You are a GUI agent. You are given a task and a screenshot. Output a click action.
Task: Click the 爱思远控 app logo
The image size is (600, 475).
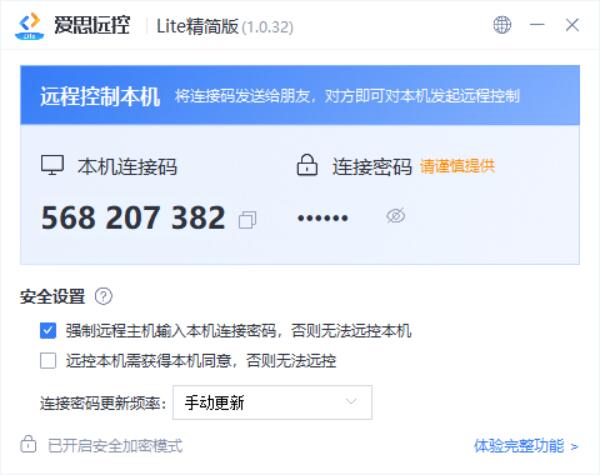pyautogui.click(x=29, y=26)
